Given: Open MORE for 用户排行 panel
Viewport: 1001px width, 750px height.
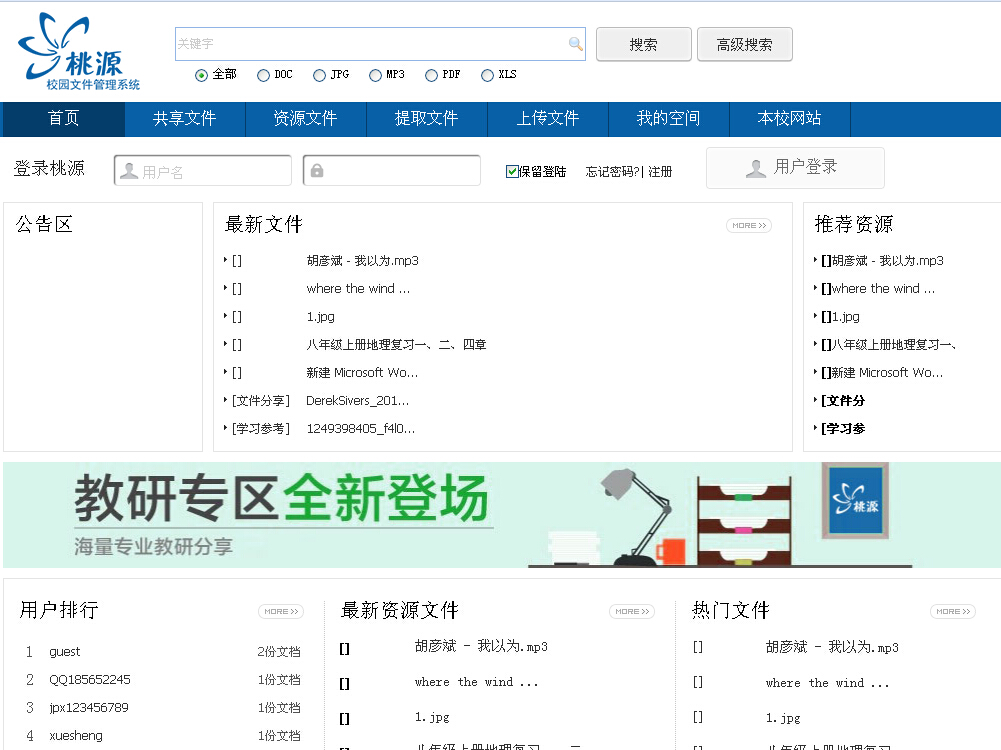Looking at the screenshot, I should [x=280, y=610].
